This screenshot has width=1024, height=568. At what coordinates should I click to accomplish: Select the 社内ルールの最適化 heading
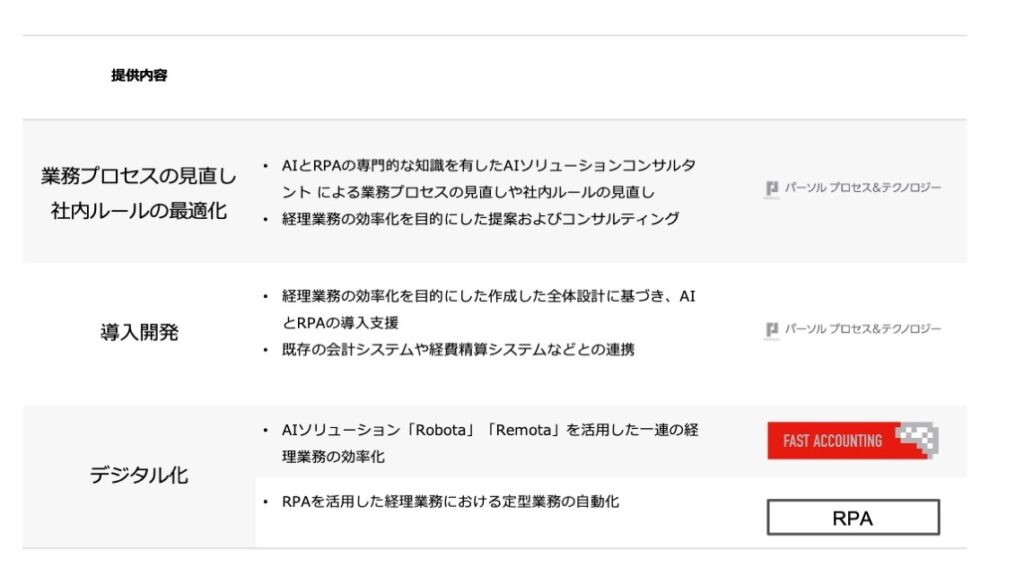[138, 210]
